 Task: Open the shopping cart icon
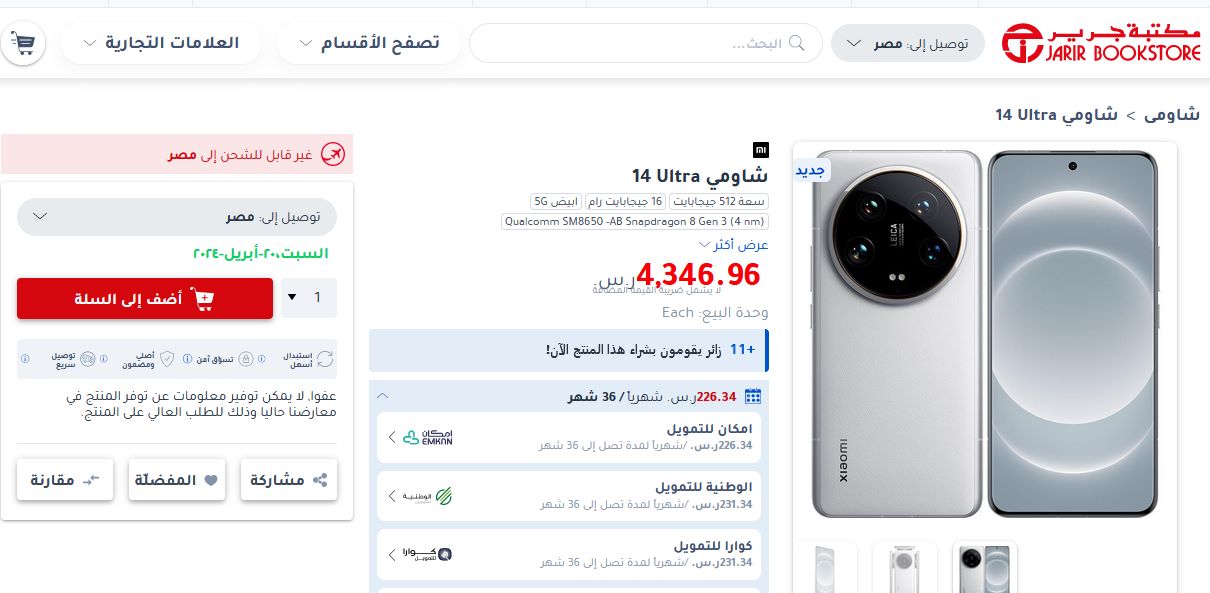point(22,43)
